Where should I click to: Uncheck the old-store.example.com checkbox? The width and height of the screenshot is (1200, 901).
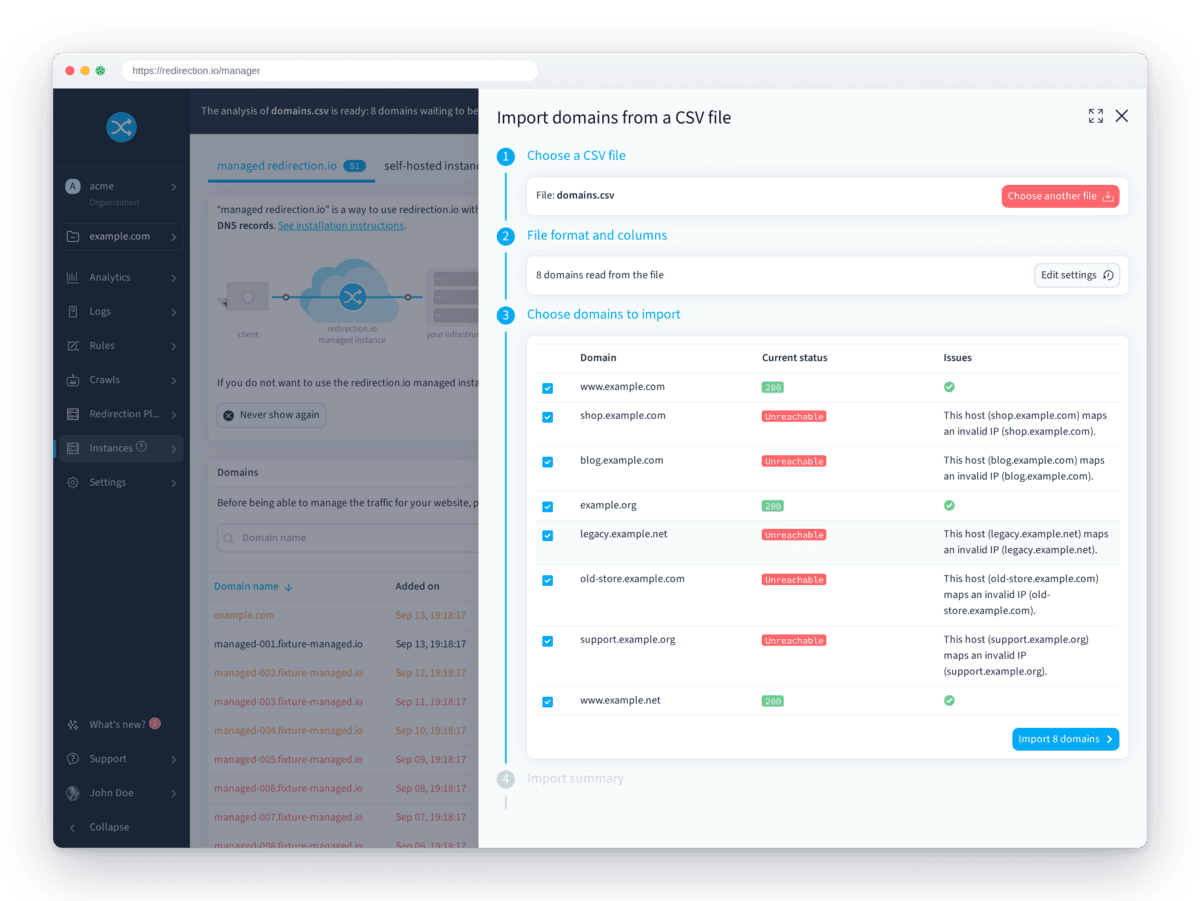547,581
